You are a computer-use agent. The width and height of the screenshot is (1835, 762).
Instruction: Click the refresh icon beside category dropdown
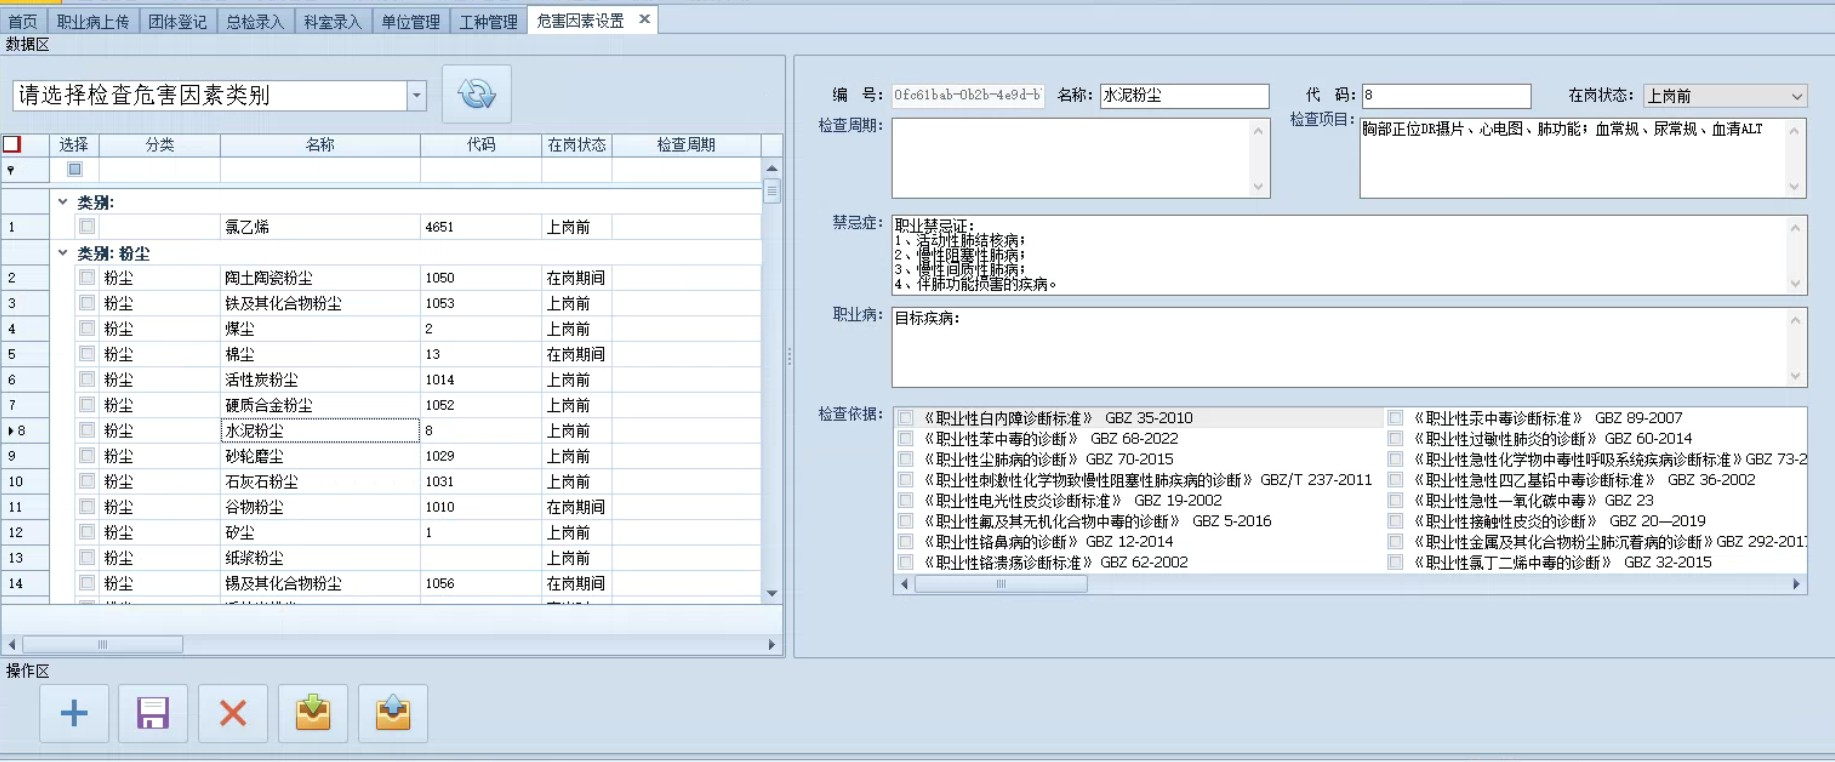click(476, 94)
